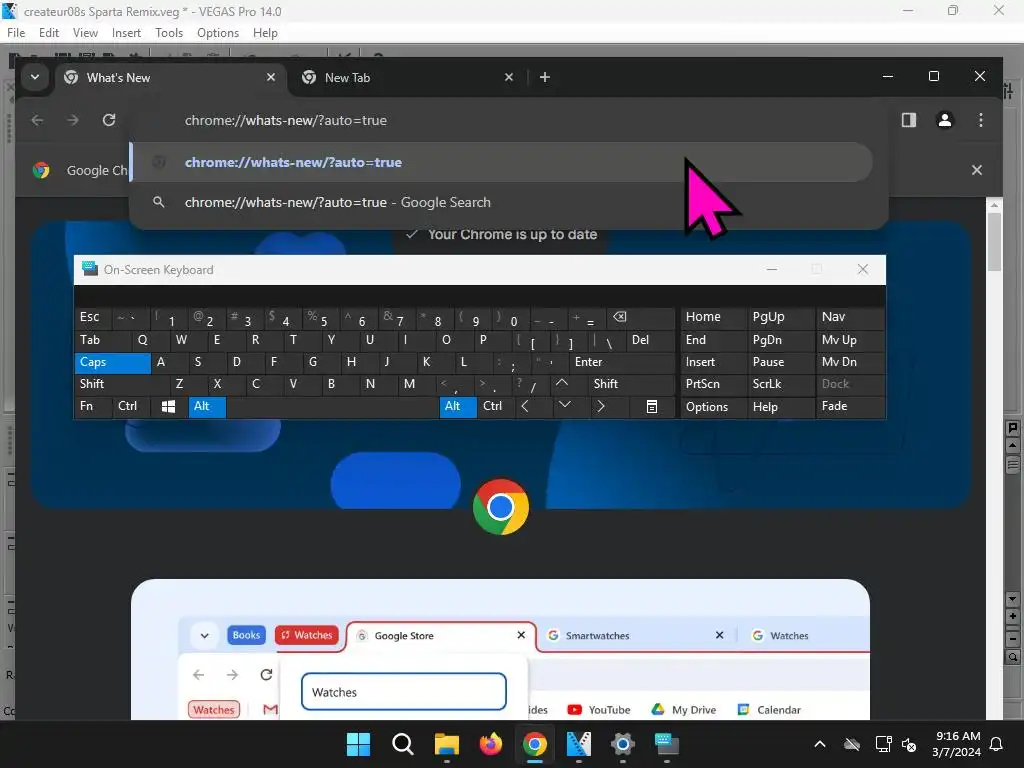Screen dimensions: 1024x768
Task: Click the Home key
Action: click(x=714, y=317)
